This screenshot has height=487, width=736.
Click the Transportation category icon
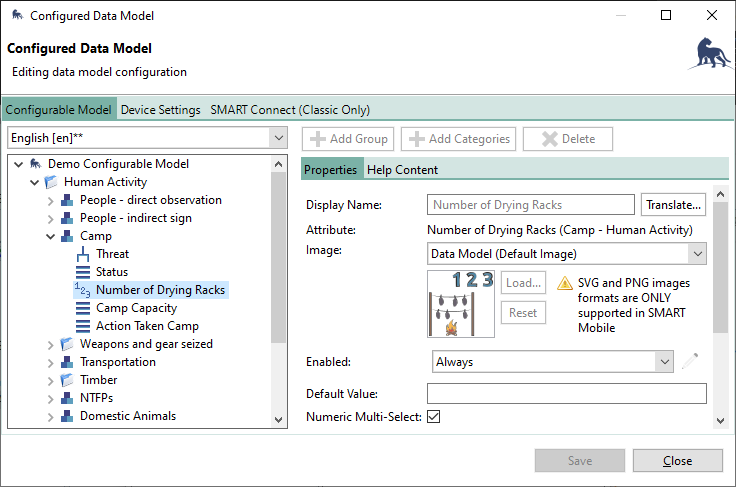[67, 362]
